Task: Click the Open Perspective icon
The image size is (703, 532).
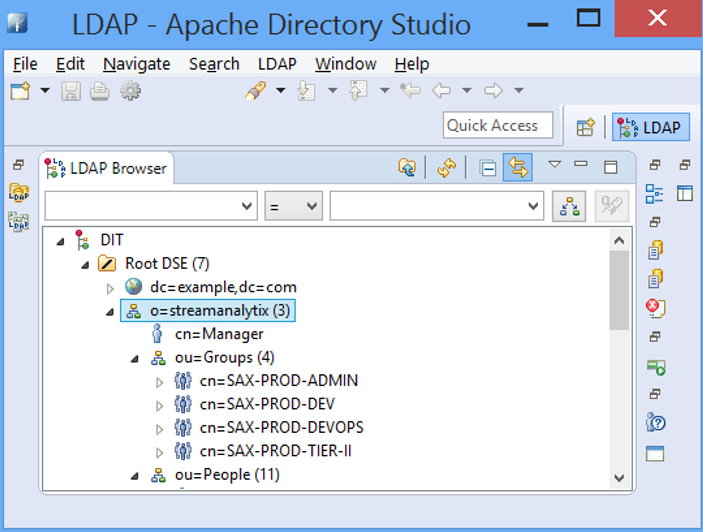Action: (x=586, y=127)
